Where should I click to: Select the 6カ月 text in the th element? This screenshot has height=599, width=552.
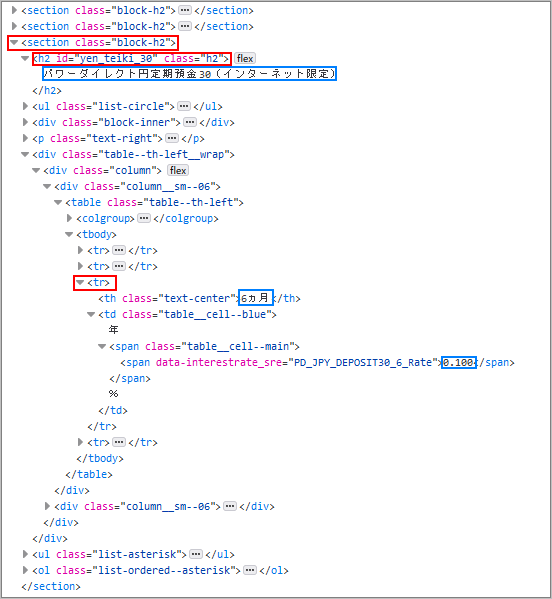click(x=256, y=298)
